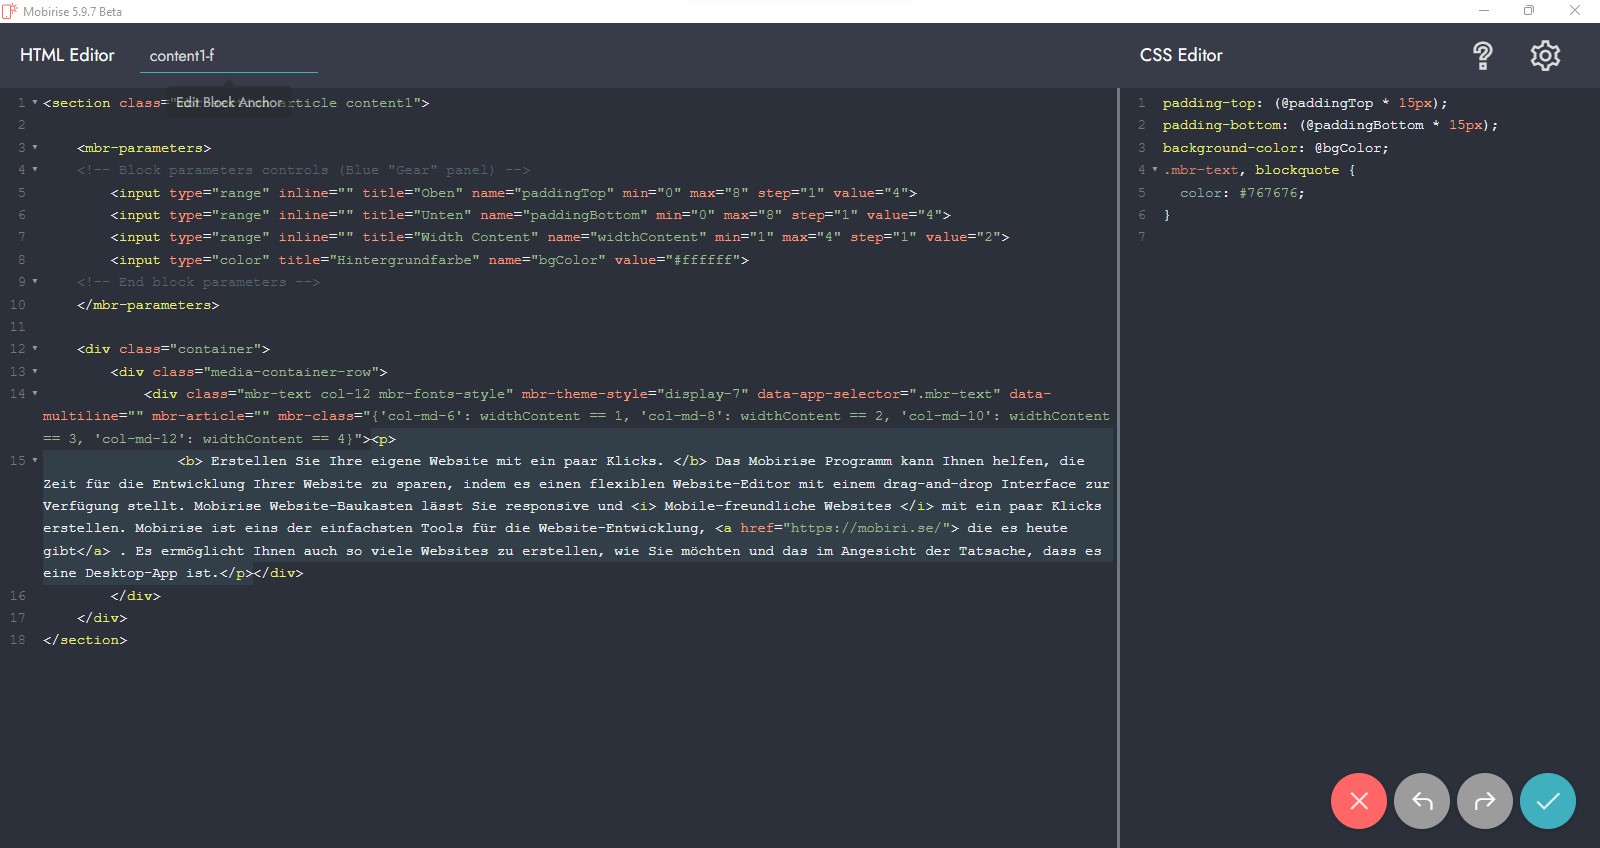Fold the mbr-parameters block on line 3
Screen dimensions: 1600x848
pyautogui.click(x=35, y=148)
